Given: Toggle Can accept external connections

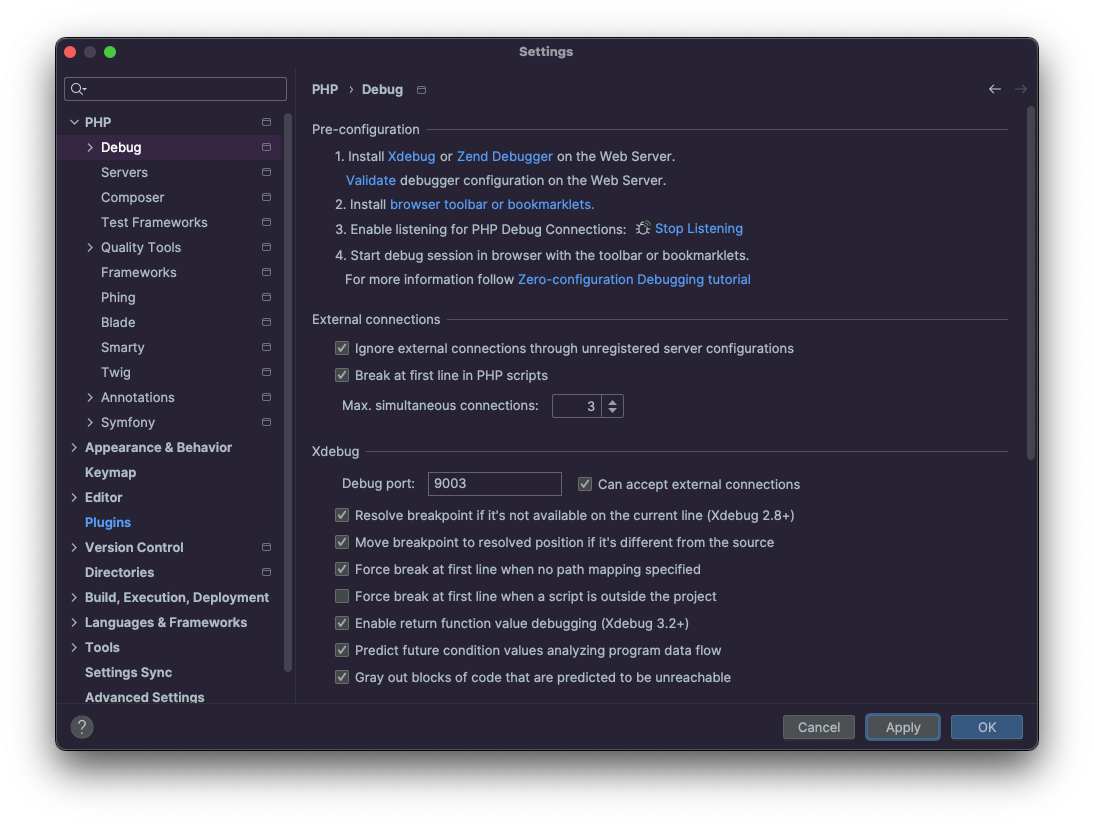Looking at the screenshot, I should (584, 484).
